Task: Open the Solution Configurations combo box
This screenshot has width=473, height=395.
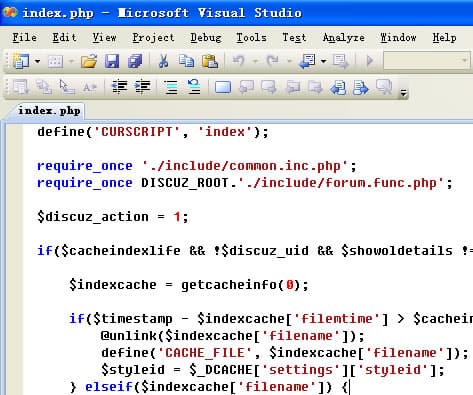Action: coord(427,61)
